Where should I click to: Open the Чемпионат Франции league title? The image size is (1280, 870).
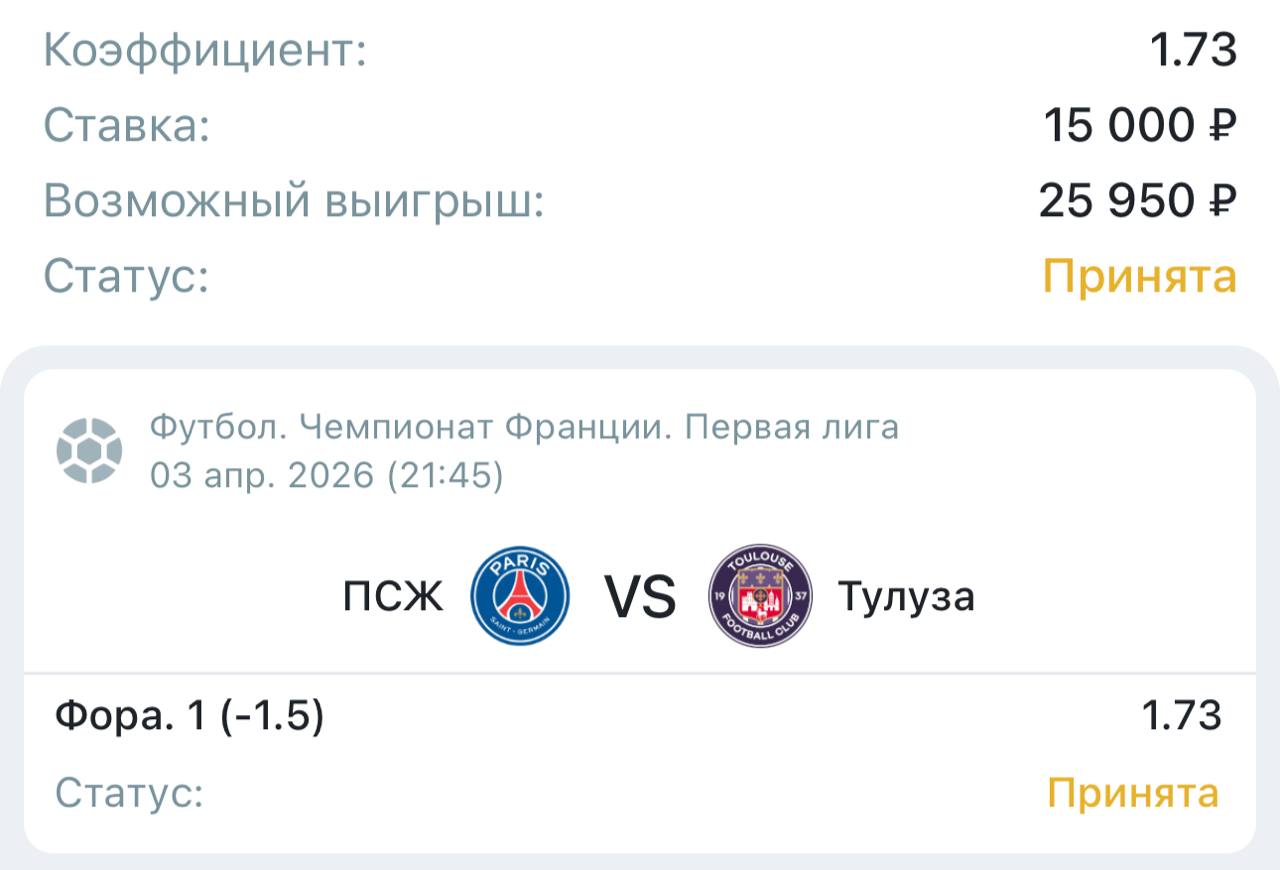[x=524, y=428]
